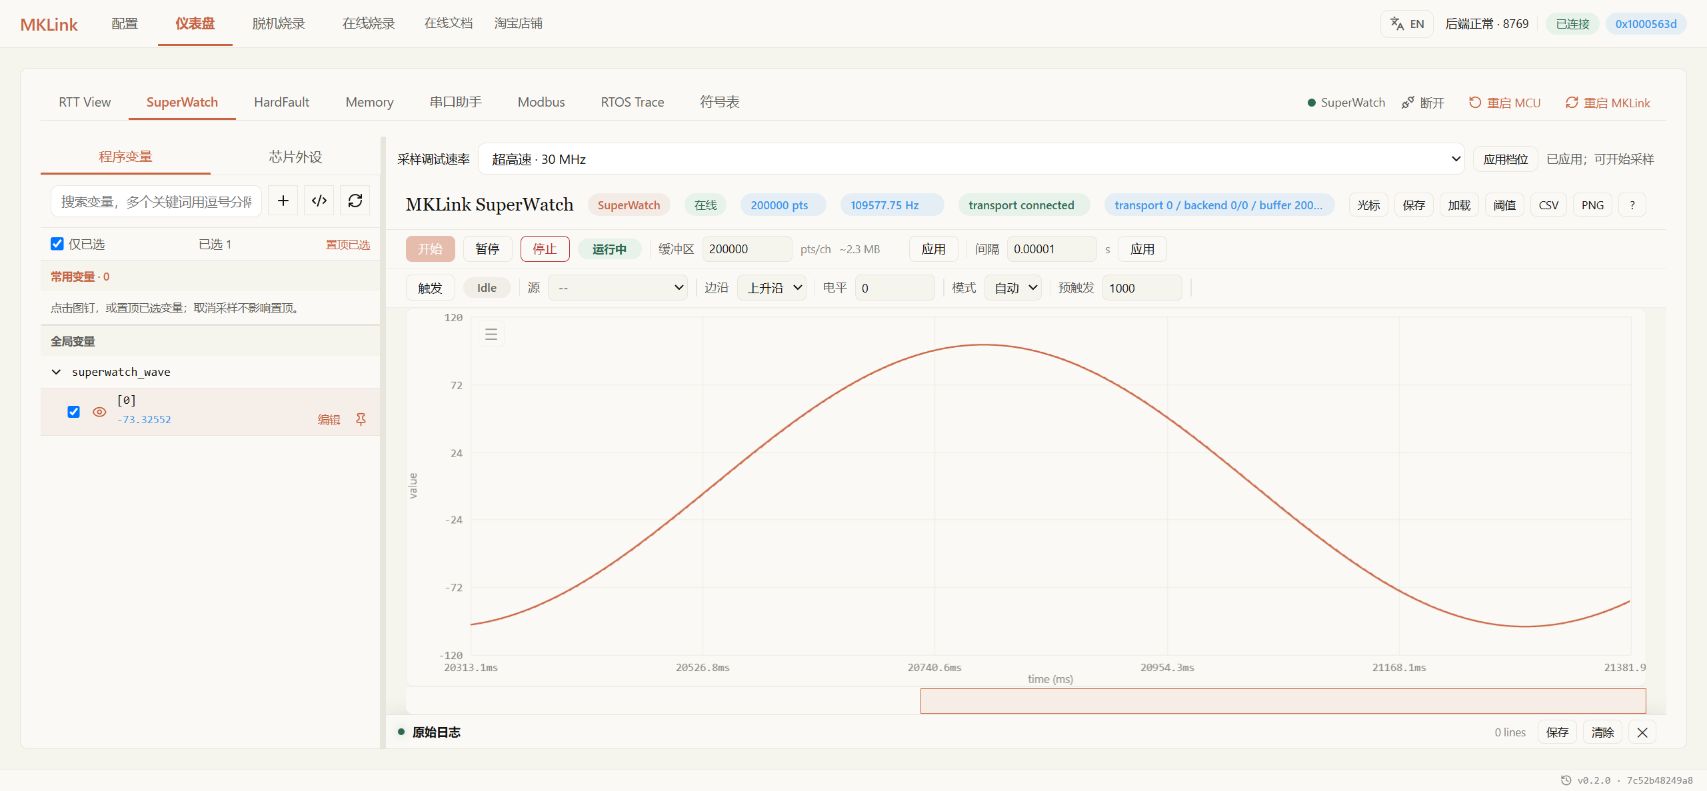Image resolution: width=1707 pixels, height=791 pixels.
Task: Uncheck the superwatch_wave [0] checkbox
Action: click(x=73, y=412)
